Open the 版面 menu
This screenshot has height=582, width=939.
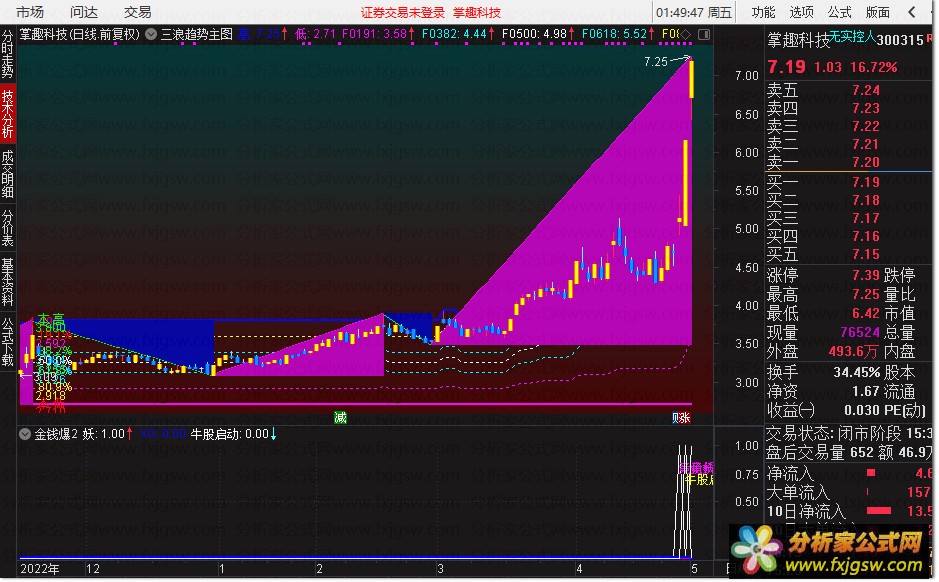877,12
